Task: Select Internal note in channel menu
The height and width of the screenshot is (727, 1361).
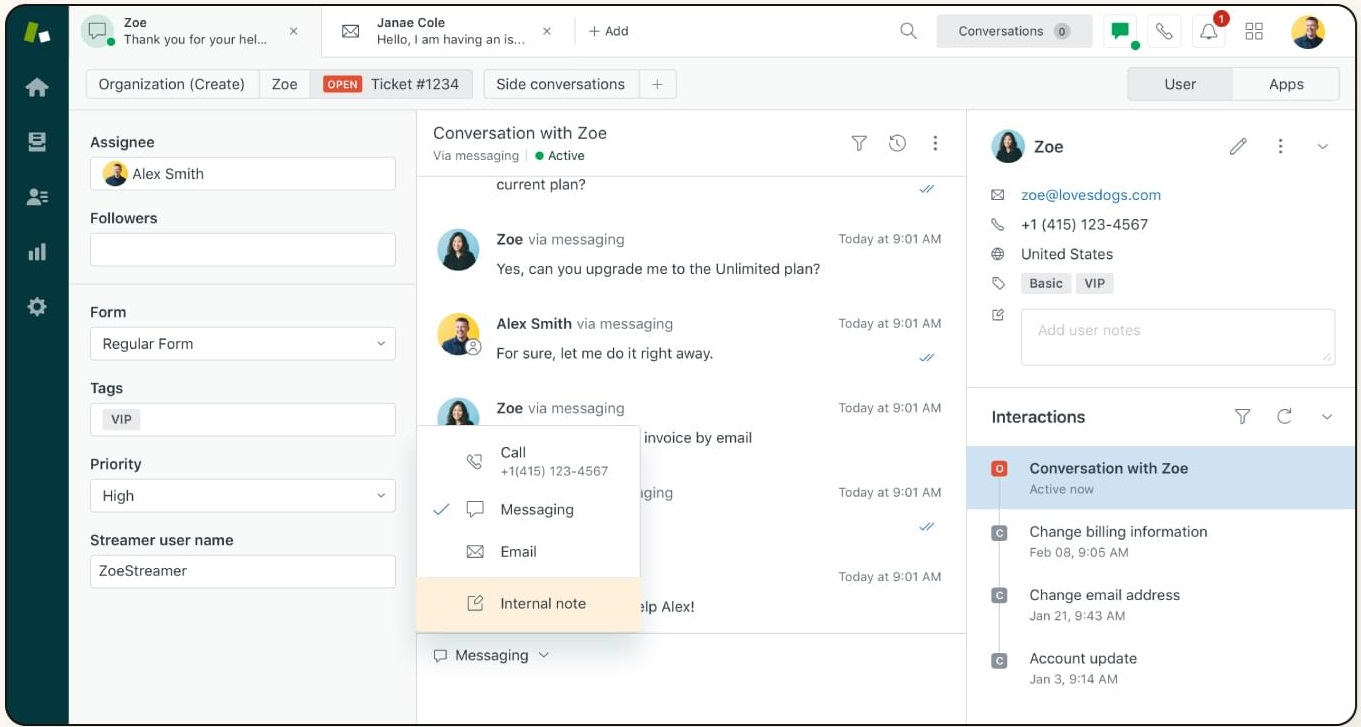Action: pyautogui.click(x=528, y=603)
